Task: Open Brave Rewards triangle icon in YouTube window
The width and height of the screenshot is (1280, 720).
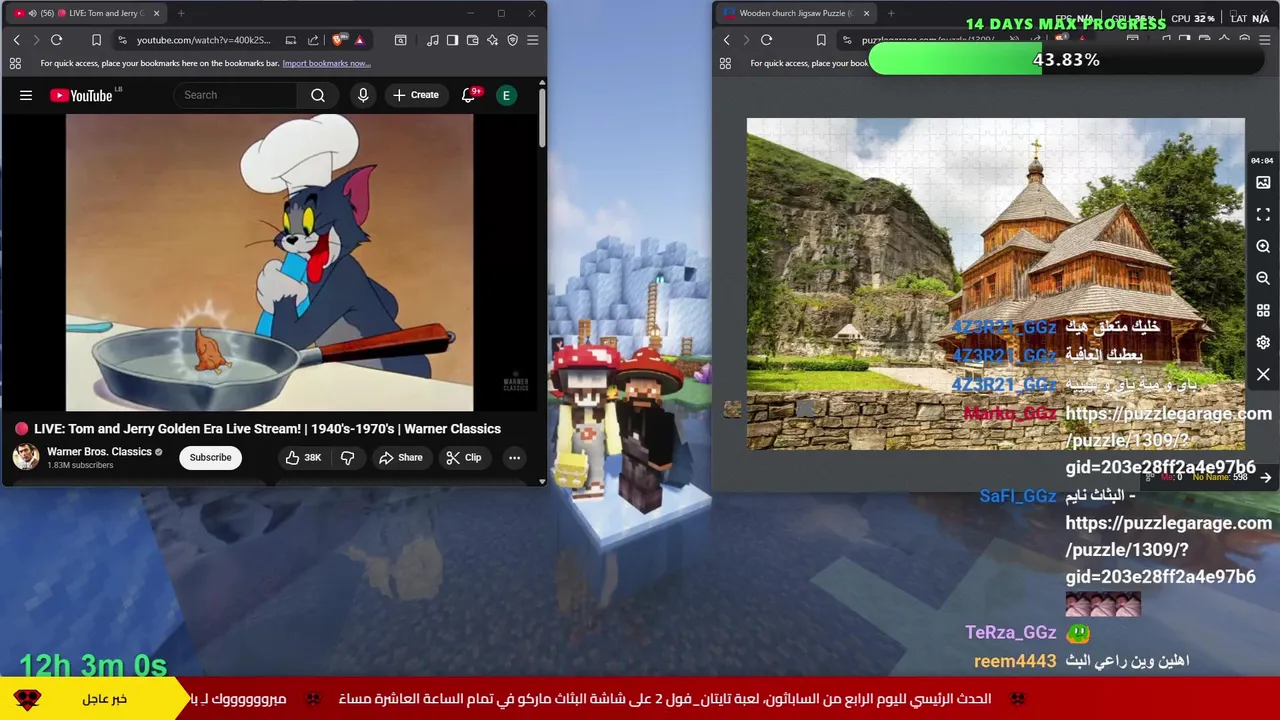Action: coord(359,40)
